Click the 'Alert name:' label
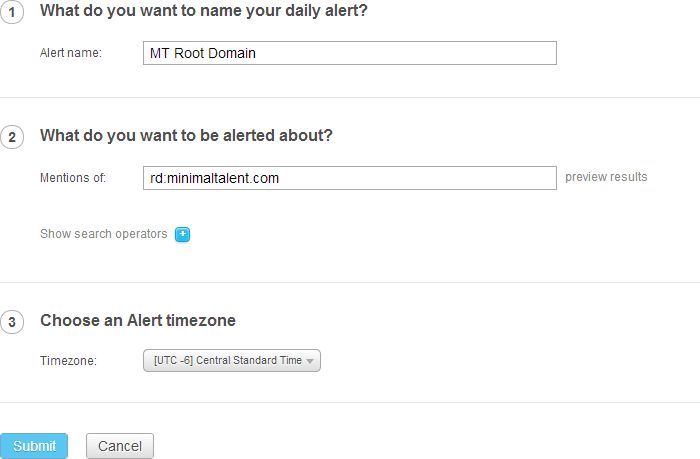The image size is (700, 459). click(x=71, y=53)
